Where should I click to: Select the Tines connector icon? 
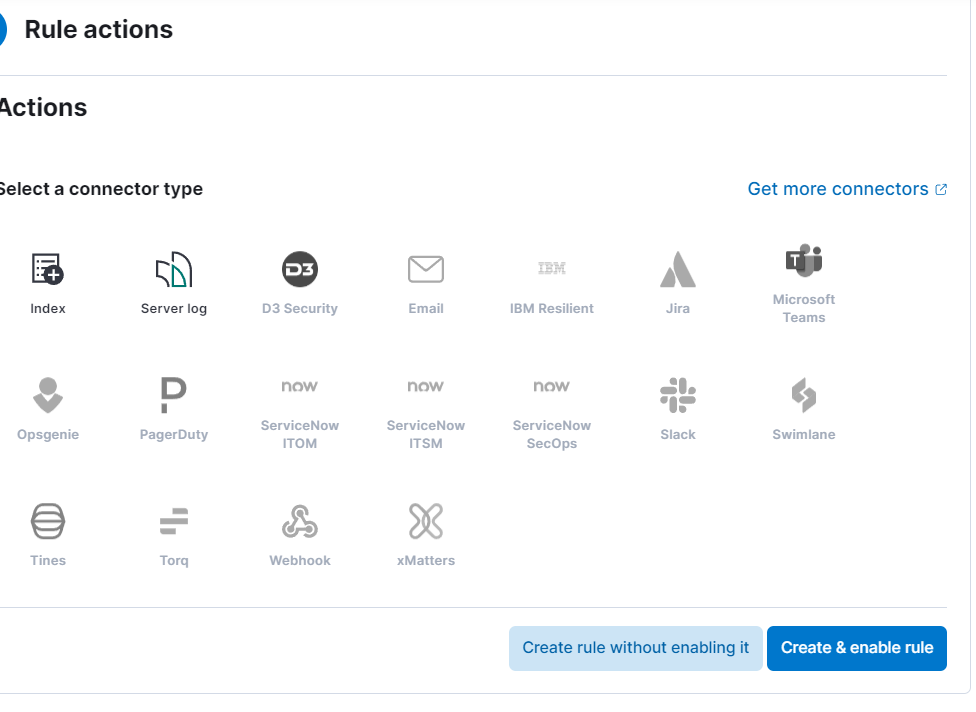[x=48, y=521]
